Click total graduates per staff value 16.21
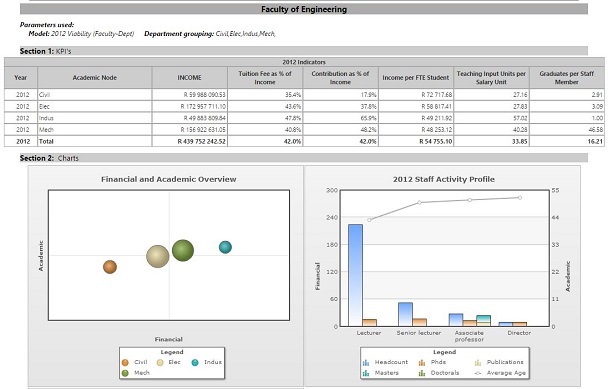 (596, 142)
